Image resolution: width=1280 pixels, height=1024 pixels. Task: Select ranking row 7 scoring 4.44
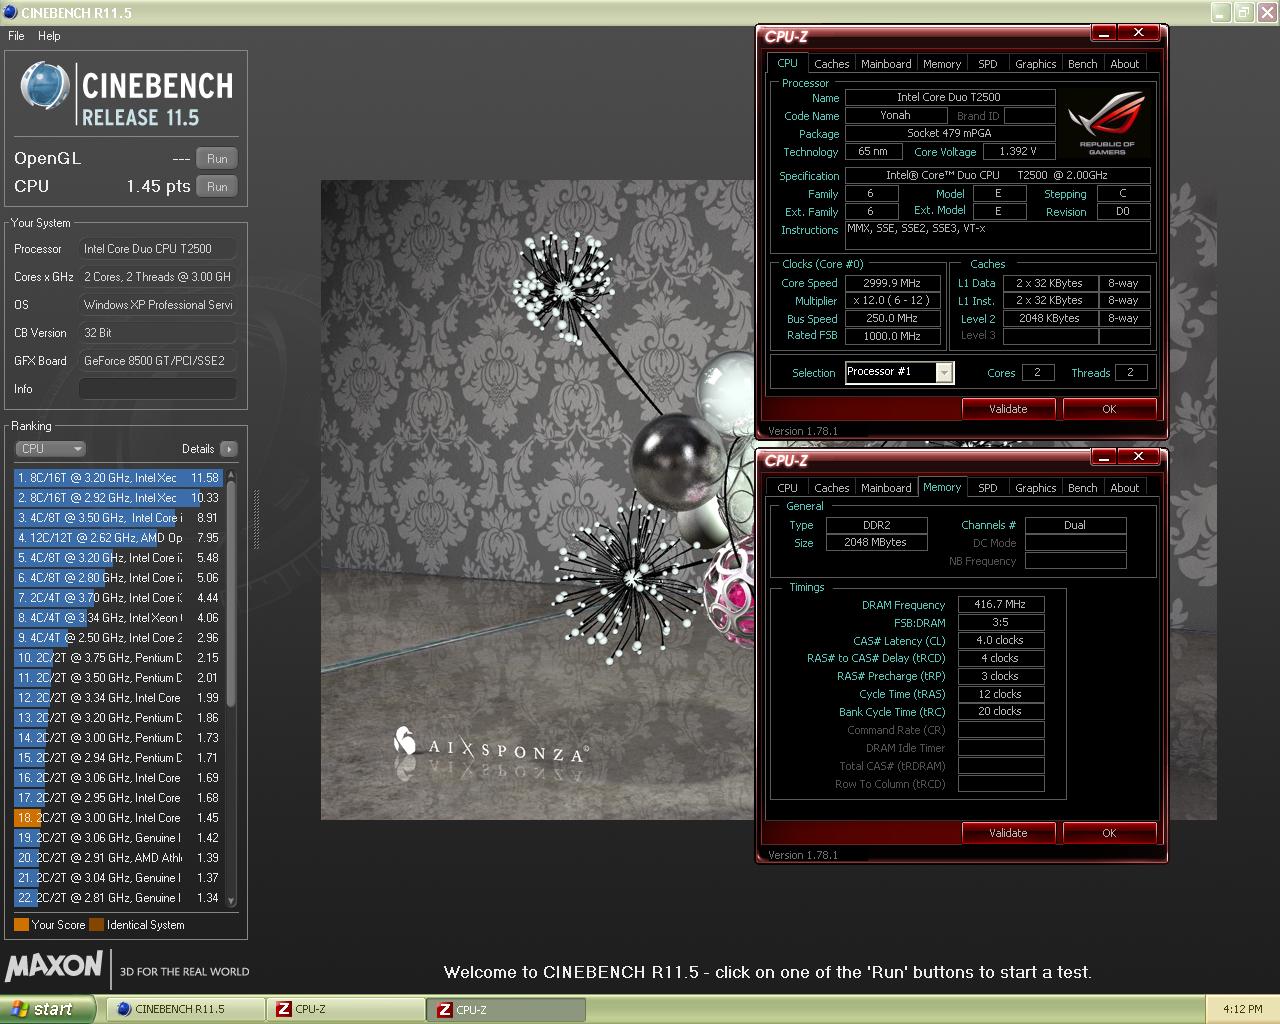point(118,598)
